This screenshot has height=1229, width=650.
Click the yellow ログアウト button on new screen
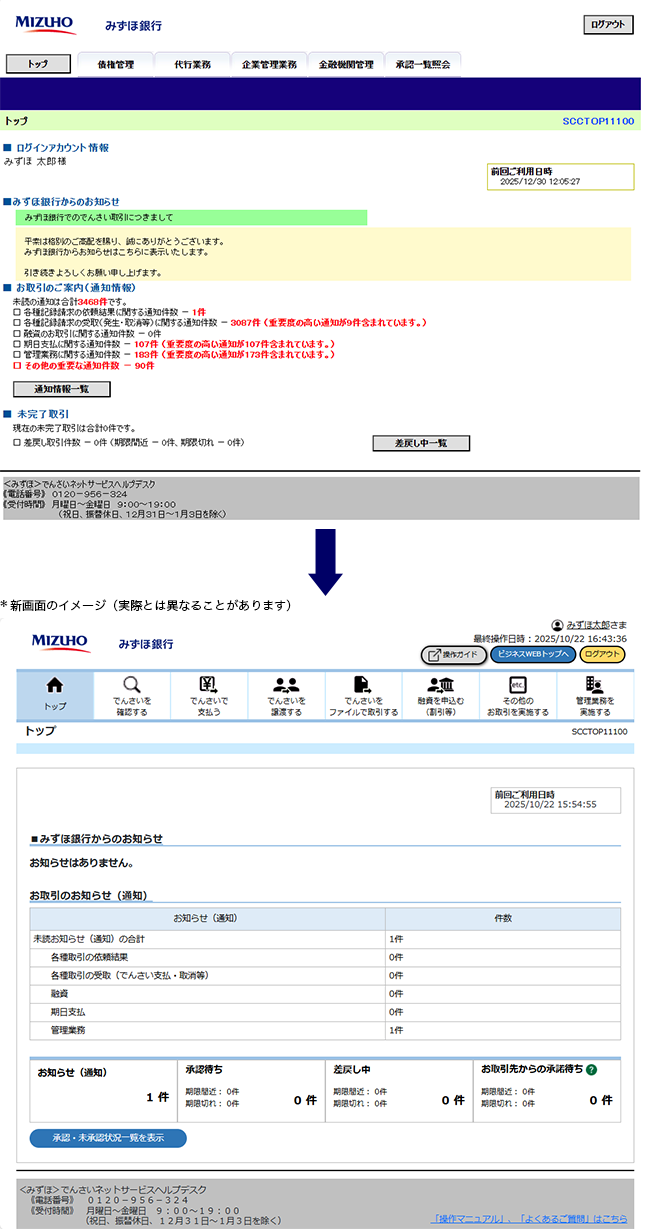(x=602, y=655)
